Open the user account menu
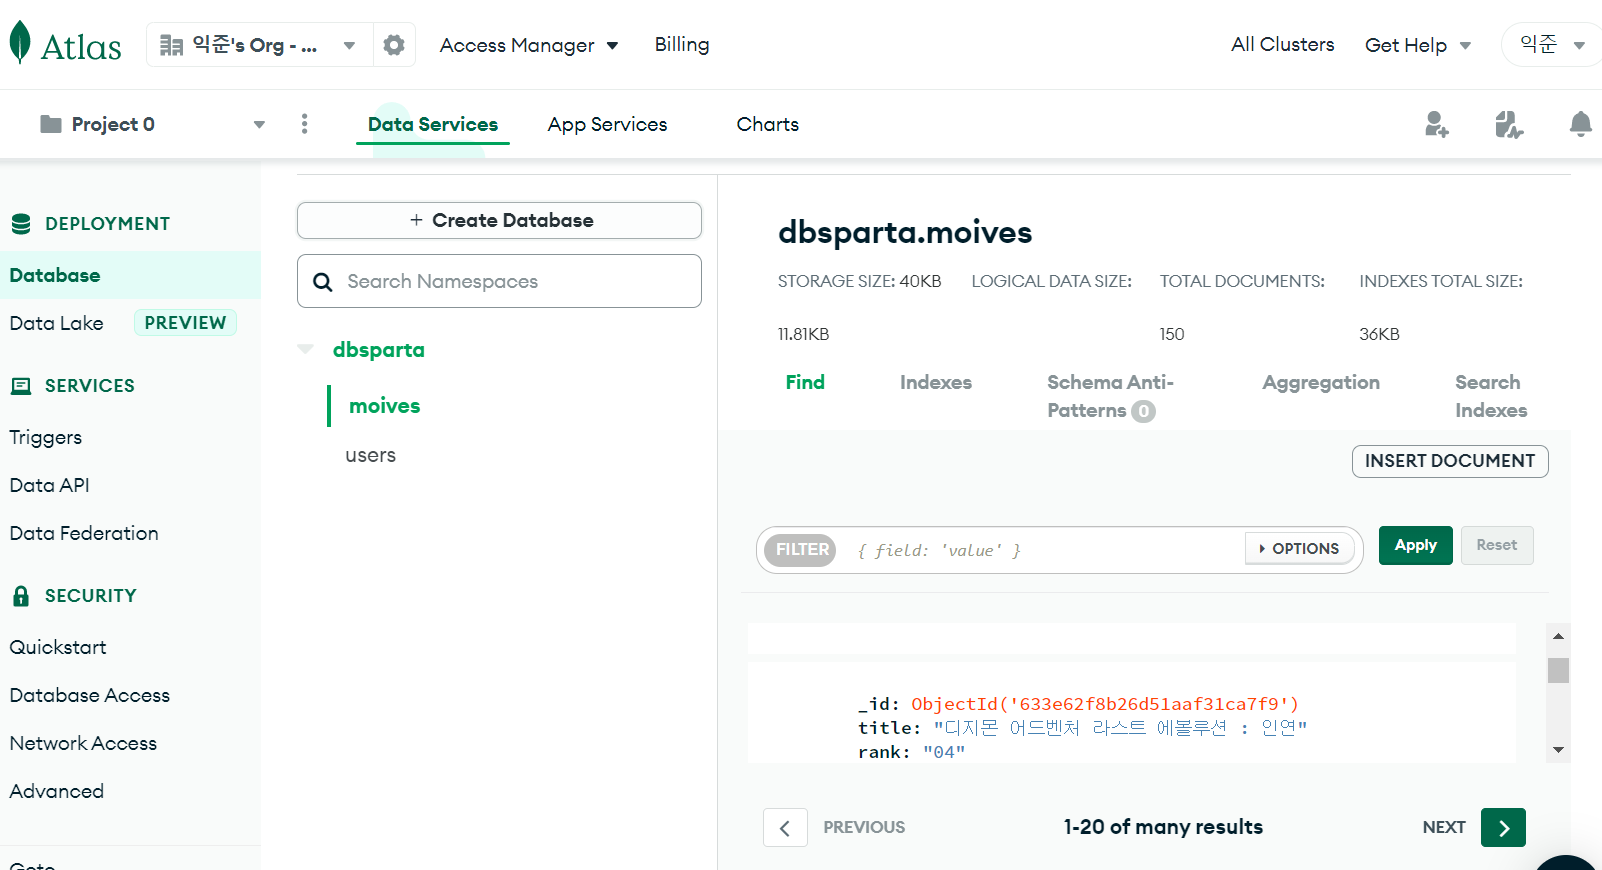Viewport: 1602px width, 870px height. click(x=1552, y=45)
